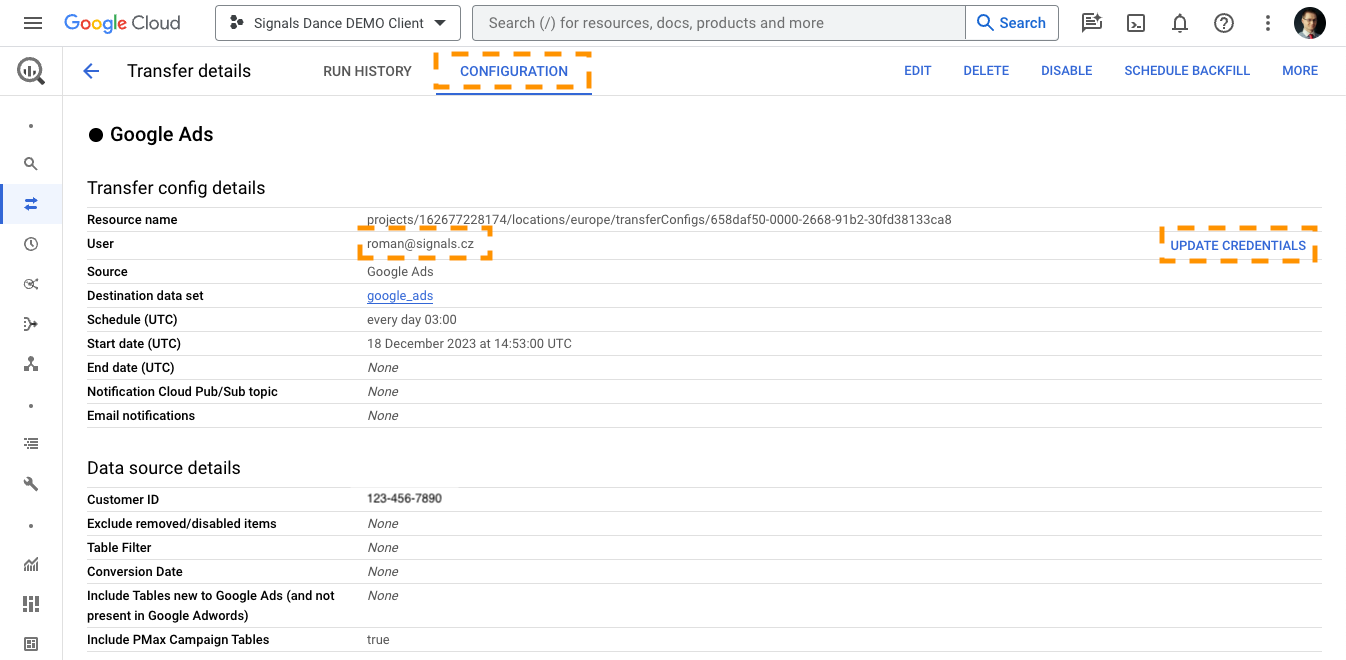Click the Source 'Google Ads' value

(x=400, y=272)
